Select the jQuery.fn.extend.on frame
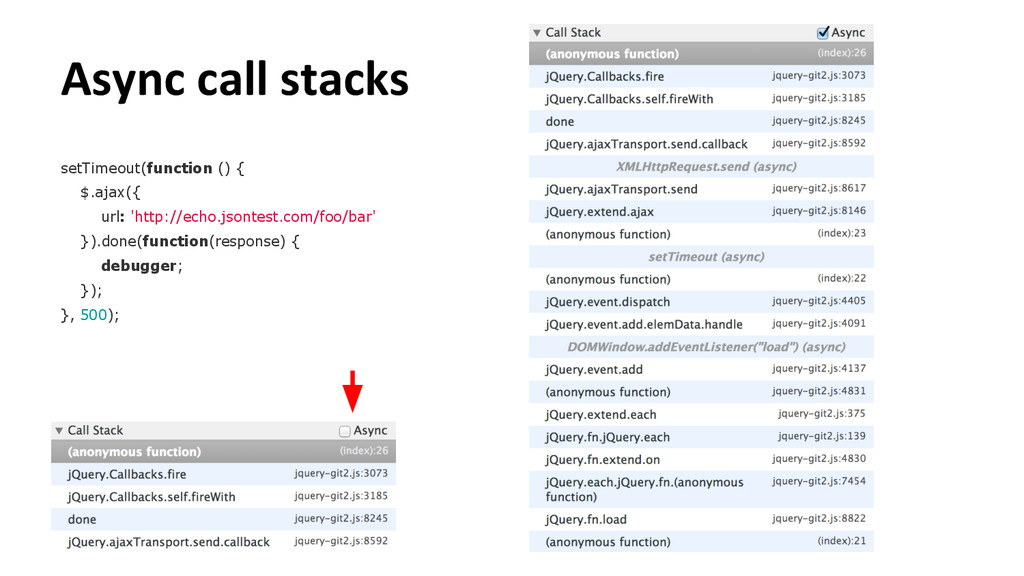1024x576 pixels. point(701,460)
